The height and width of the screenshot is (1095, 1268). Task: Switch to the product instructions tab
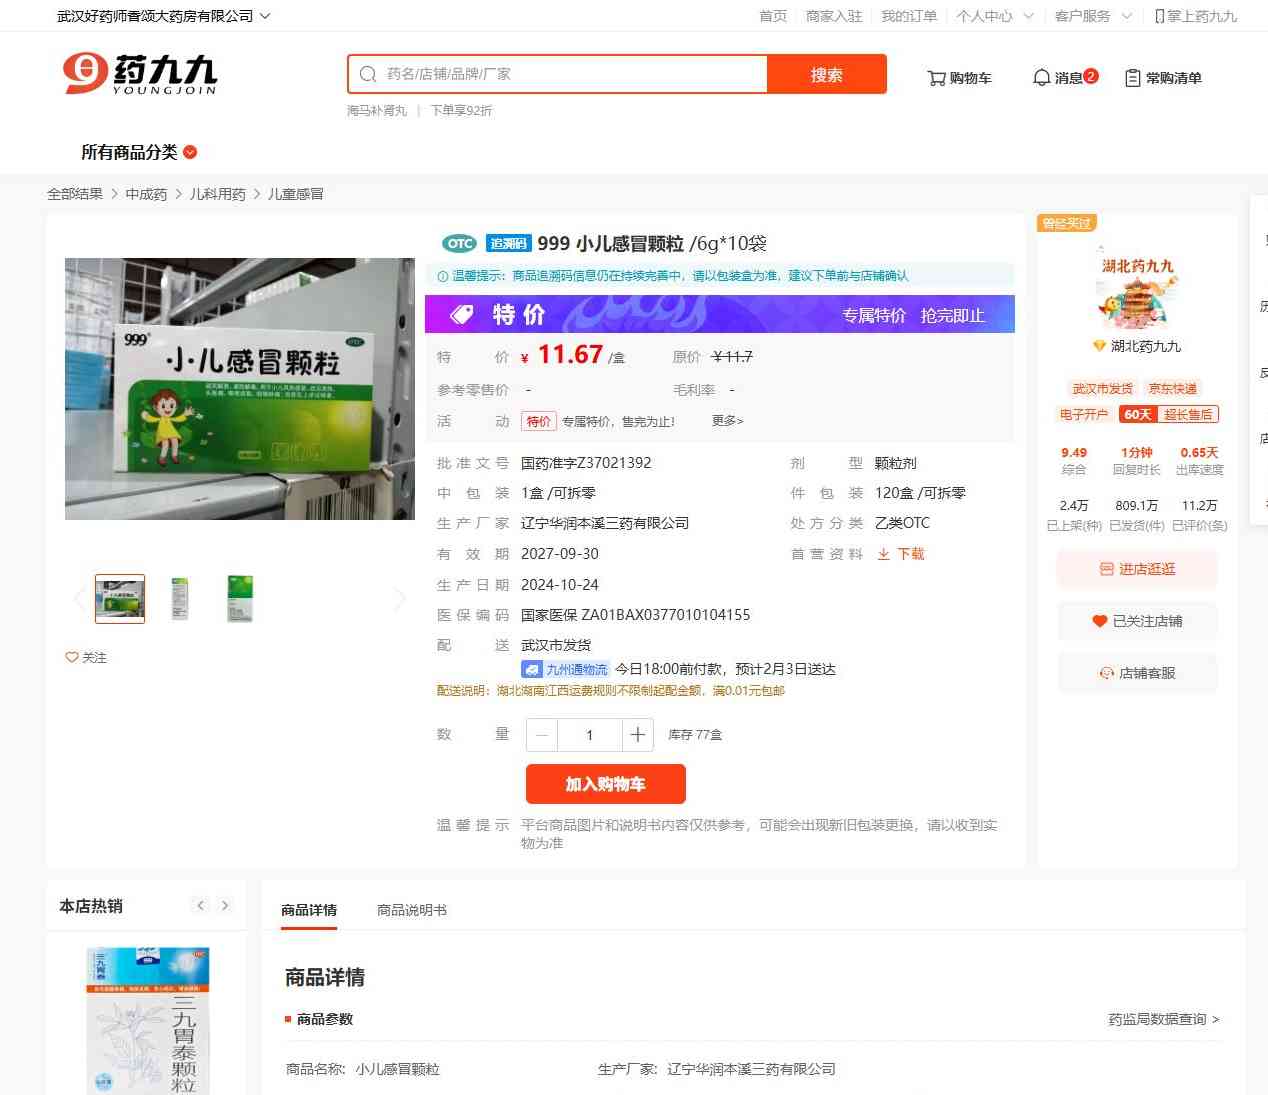click(411, 910)
